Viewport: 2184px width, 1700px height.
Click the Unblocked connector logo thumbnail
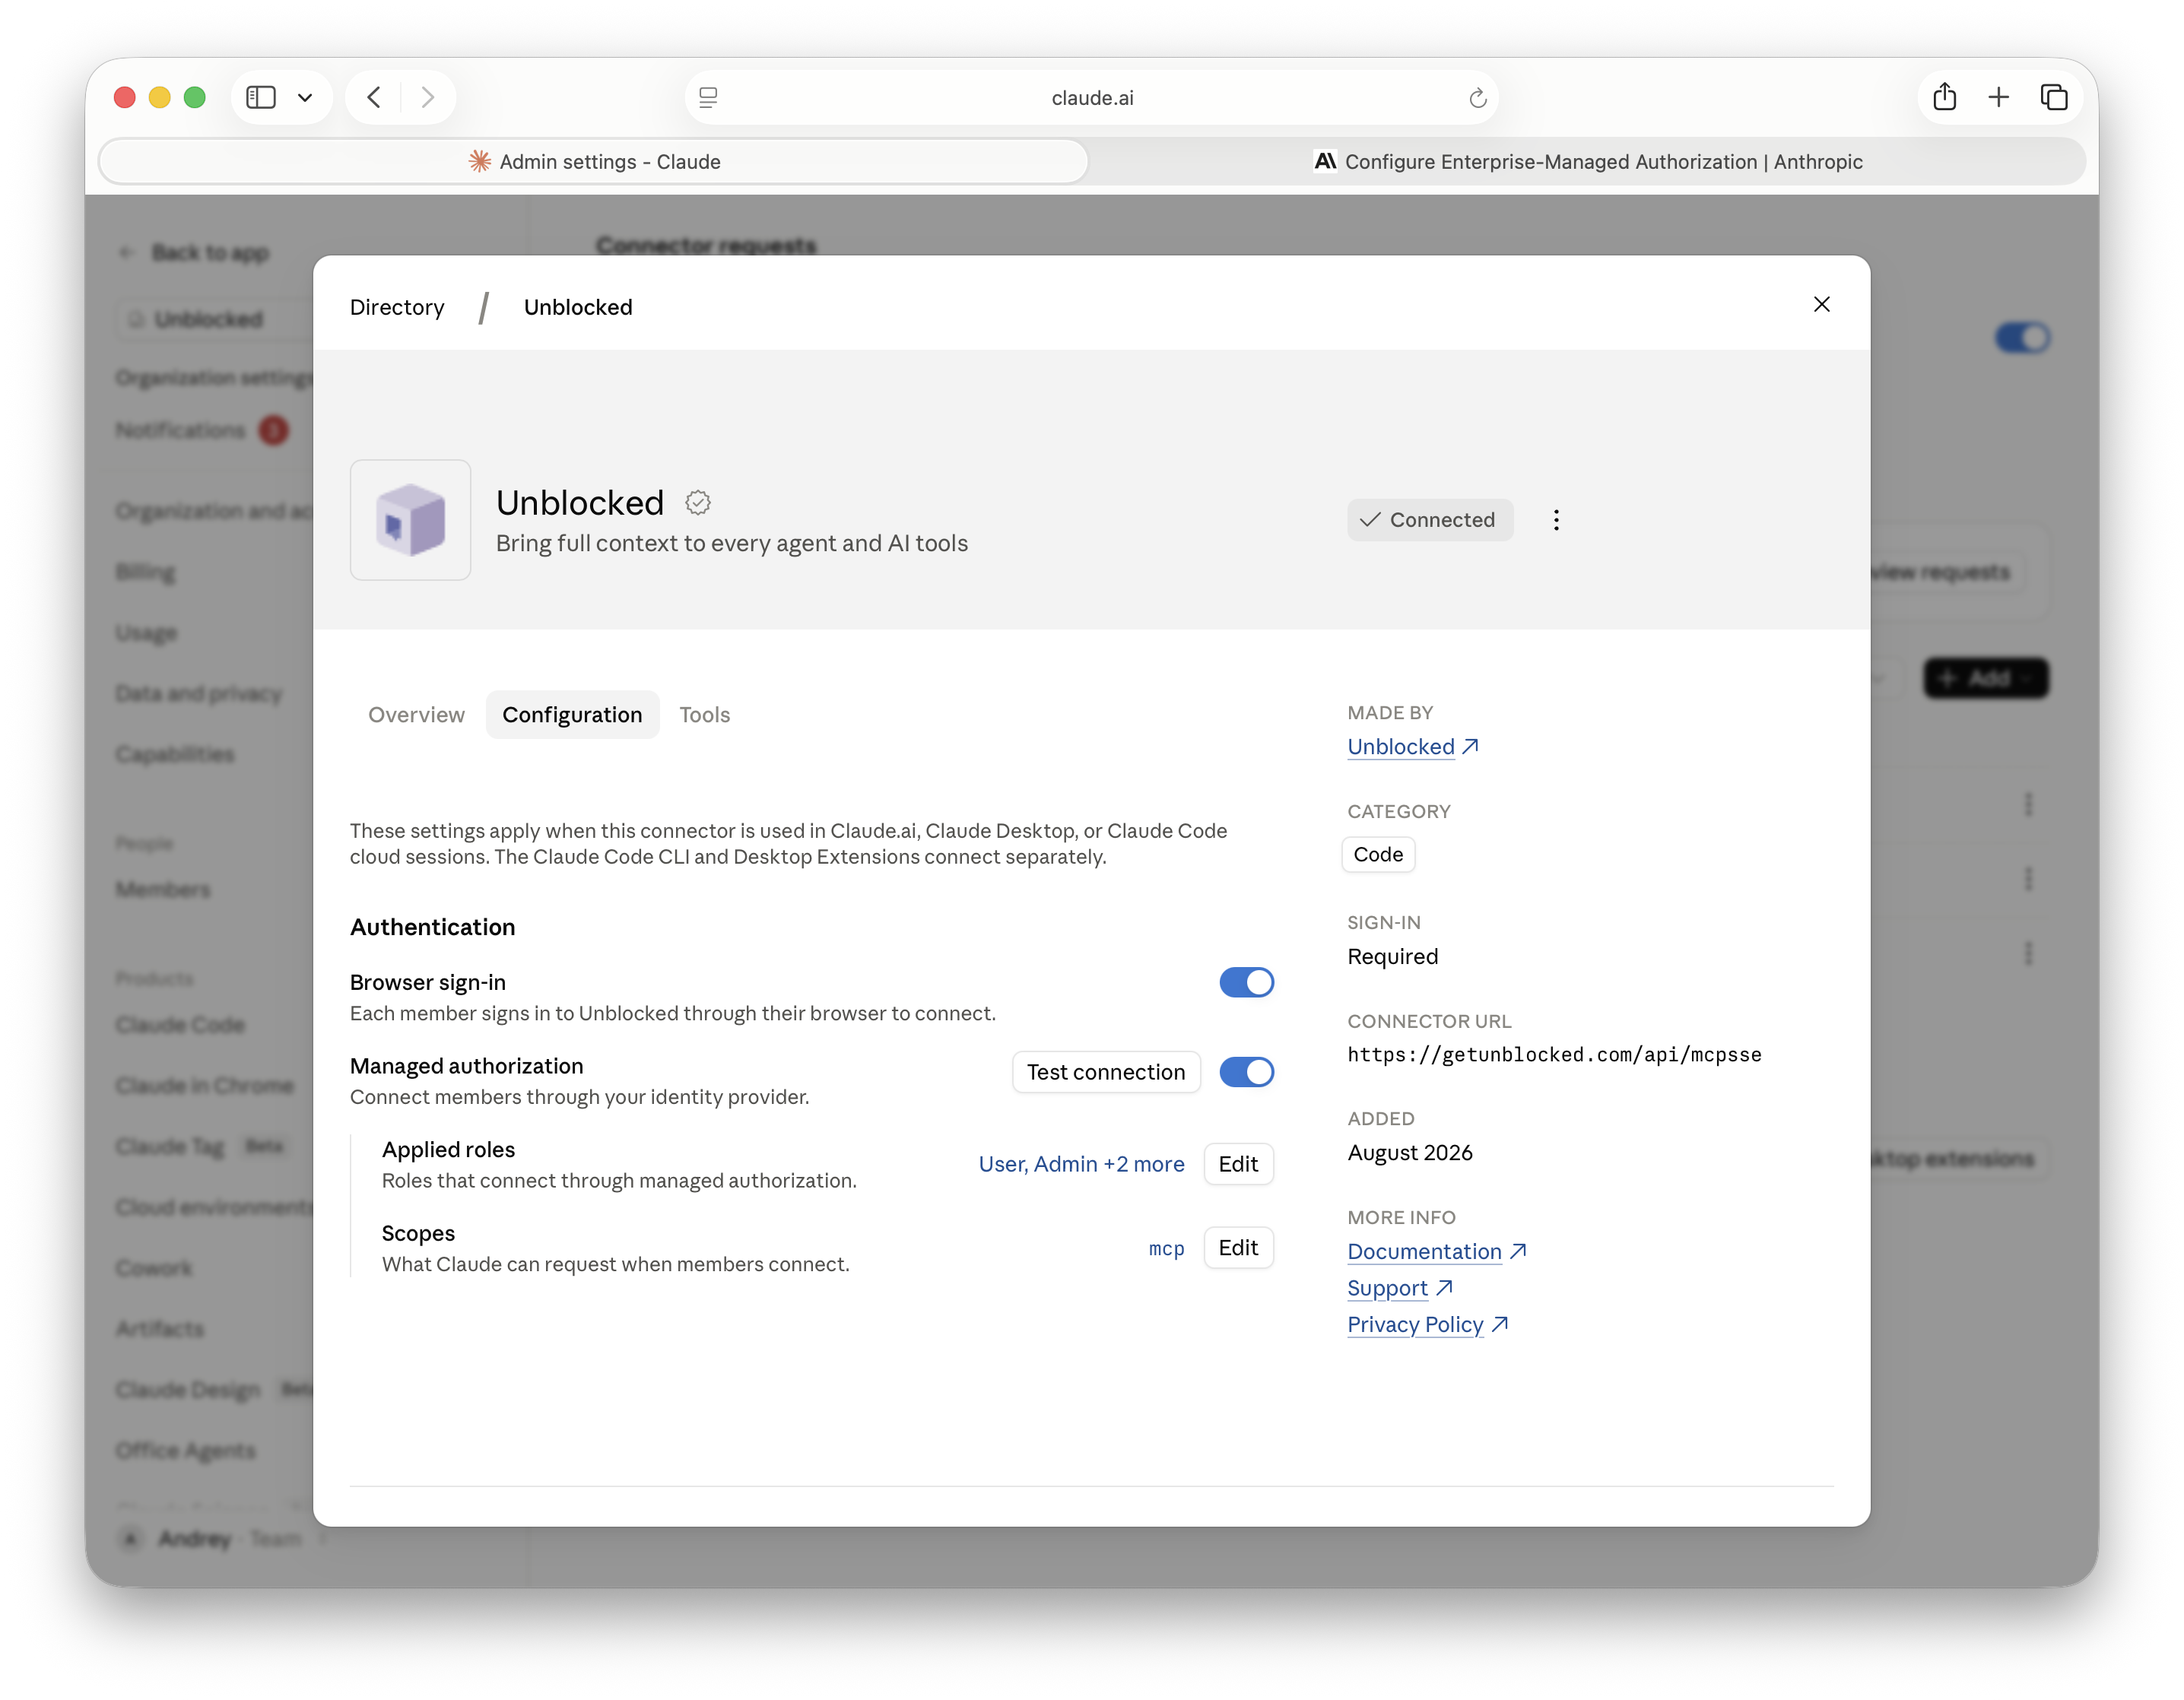pyautogui.click(x=410, y=520)
